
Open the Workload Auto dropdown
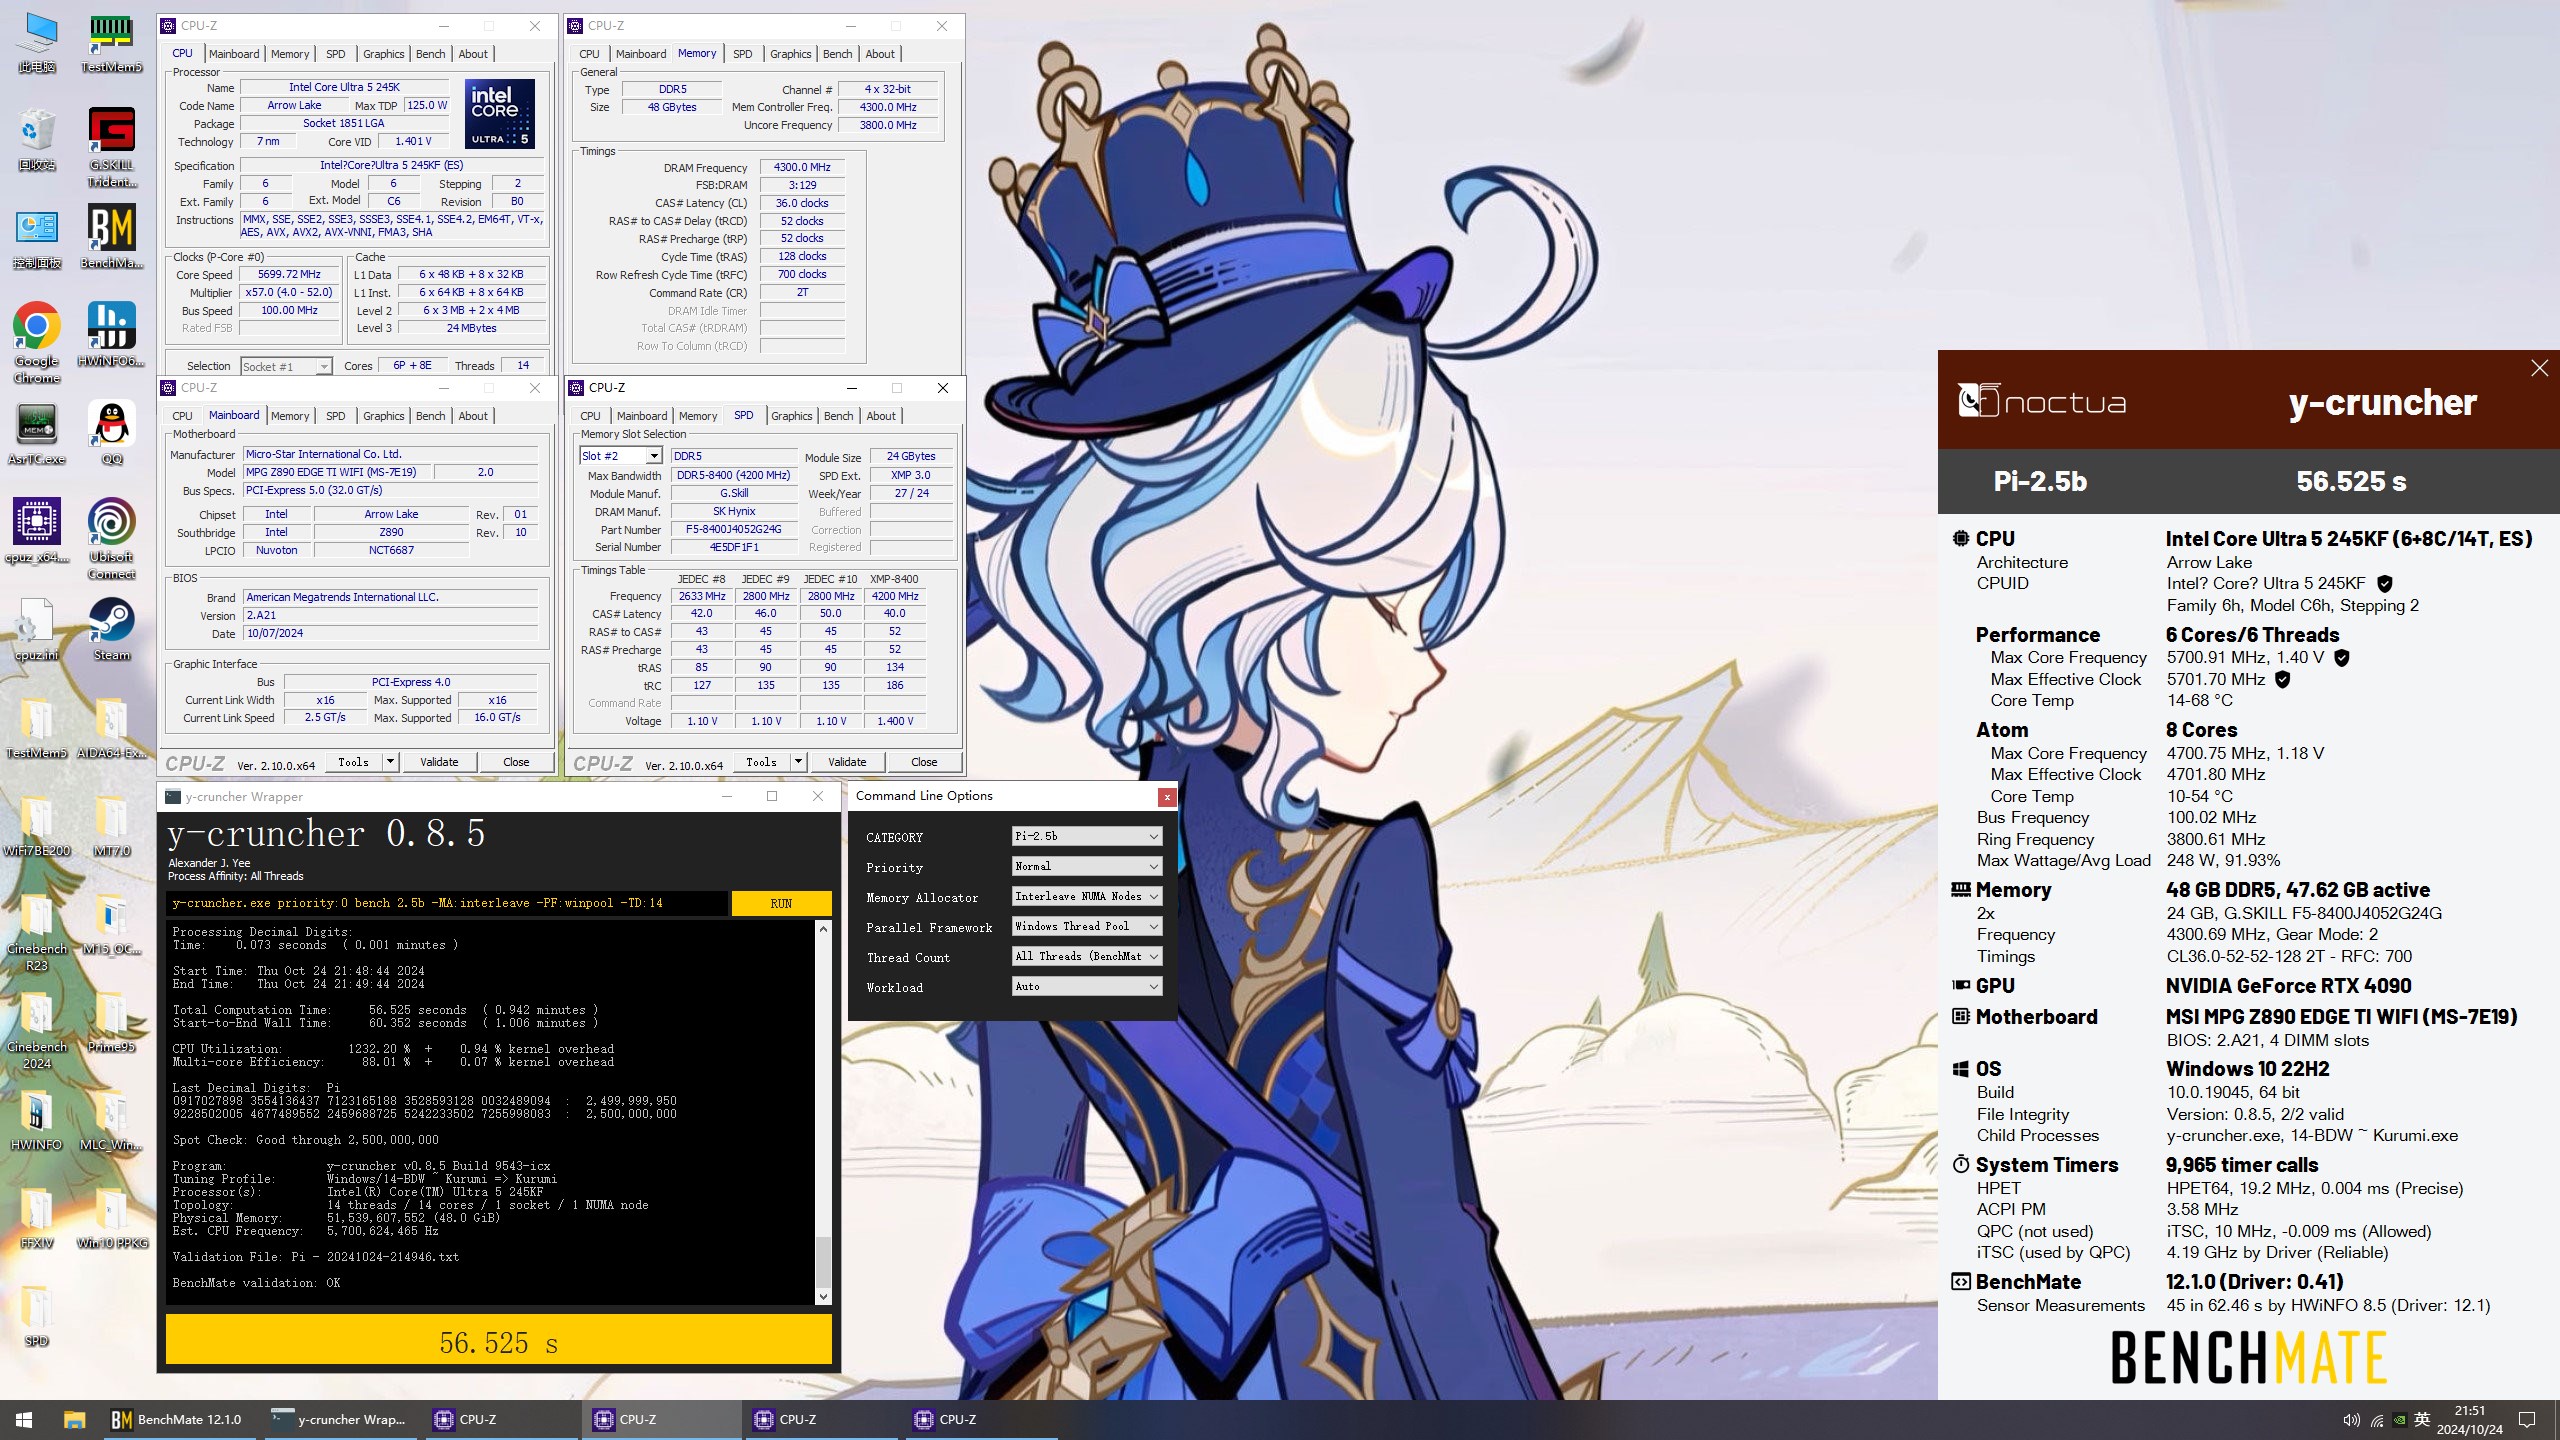click(x=1086, y=986)
